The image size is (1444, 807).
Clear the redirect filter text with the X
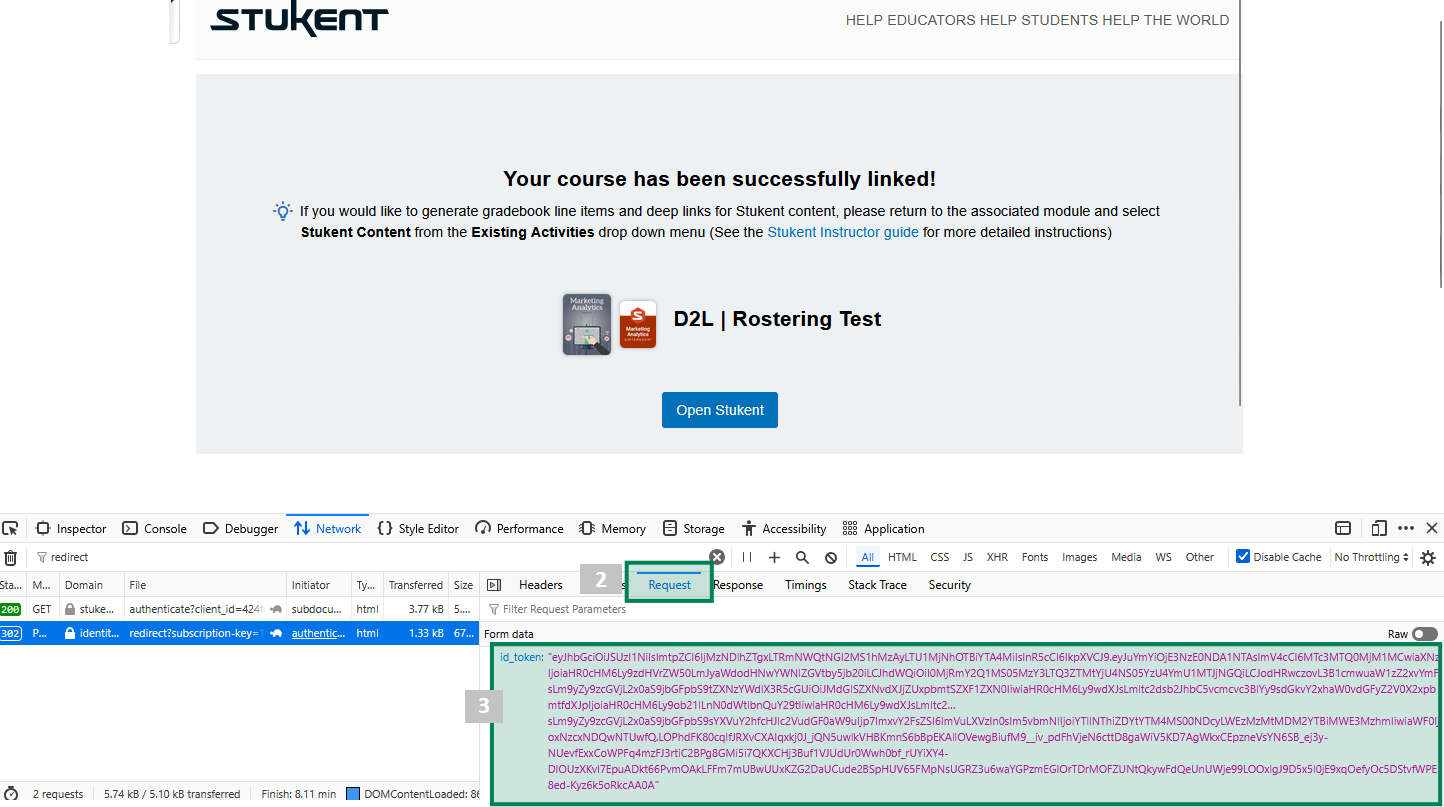coord(717,557)
